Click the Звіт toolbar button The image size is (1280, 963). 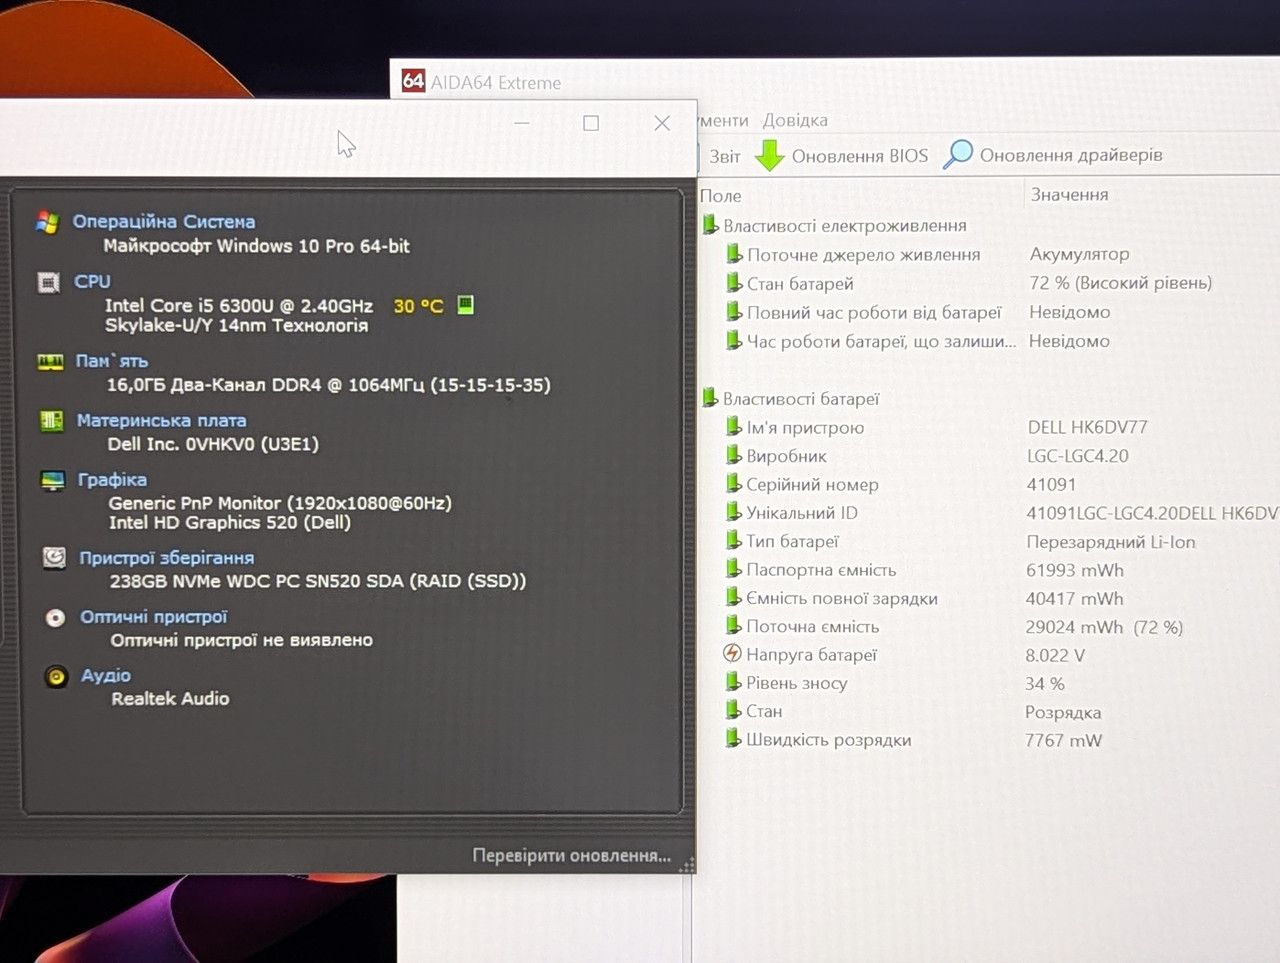pyautogui.click(x=725, y=156)
